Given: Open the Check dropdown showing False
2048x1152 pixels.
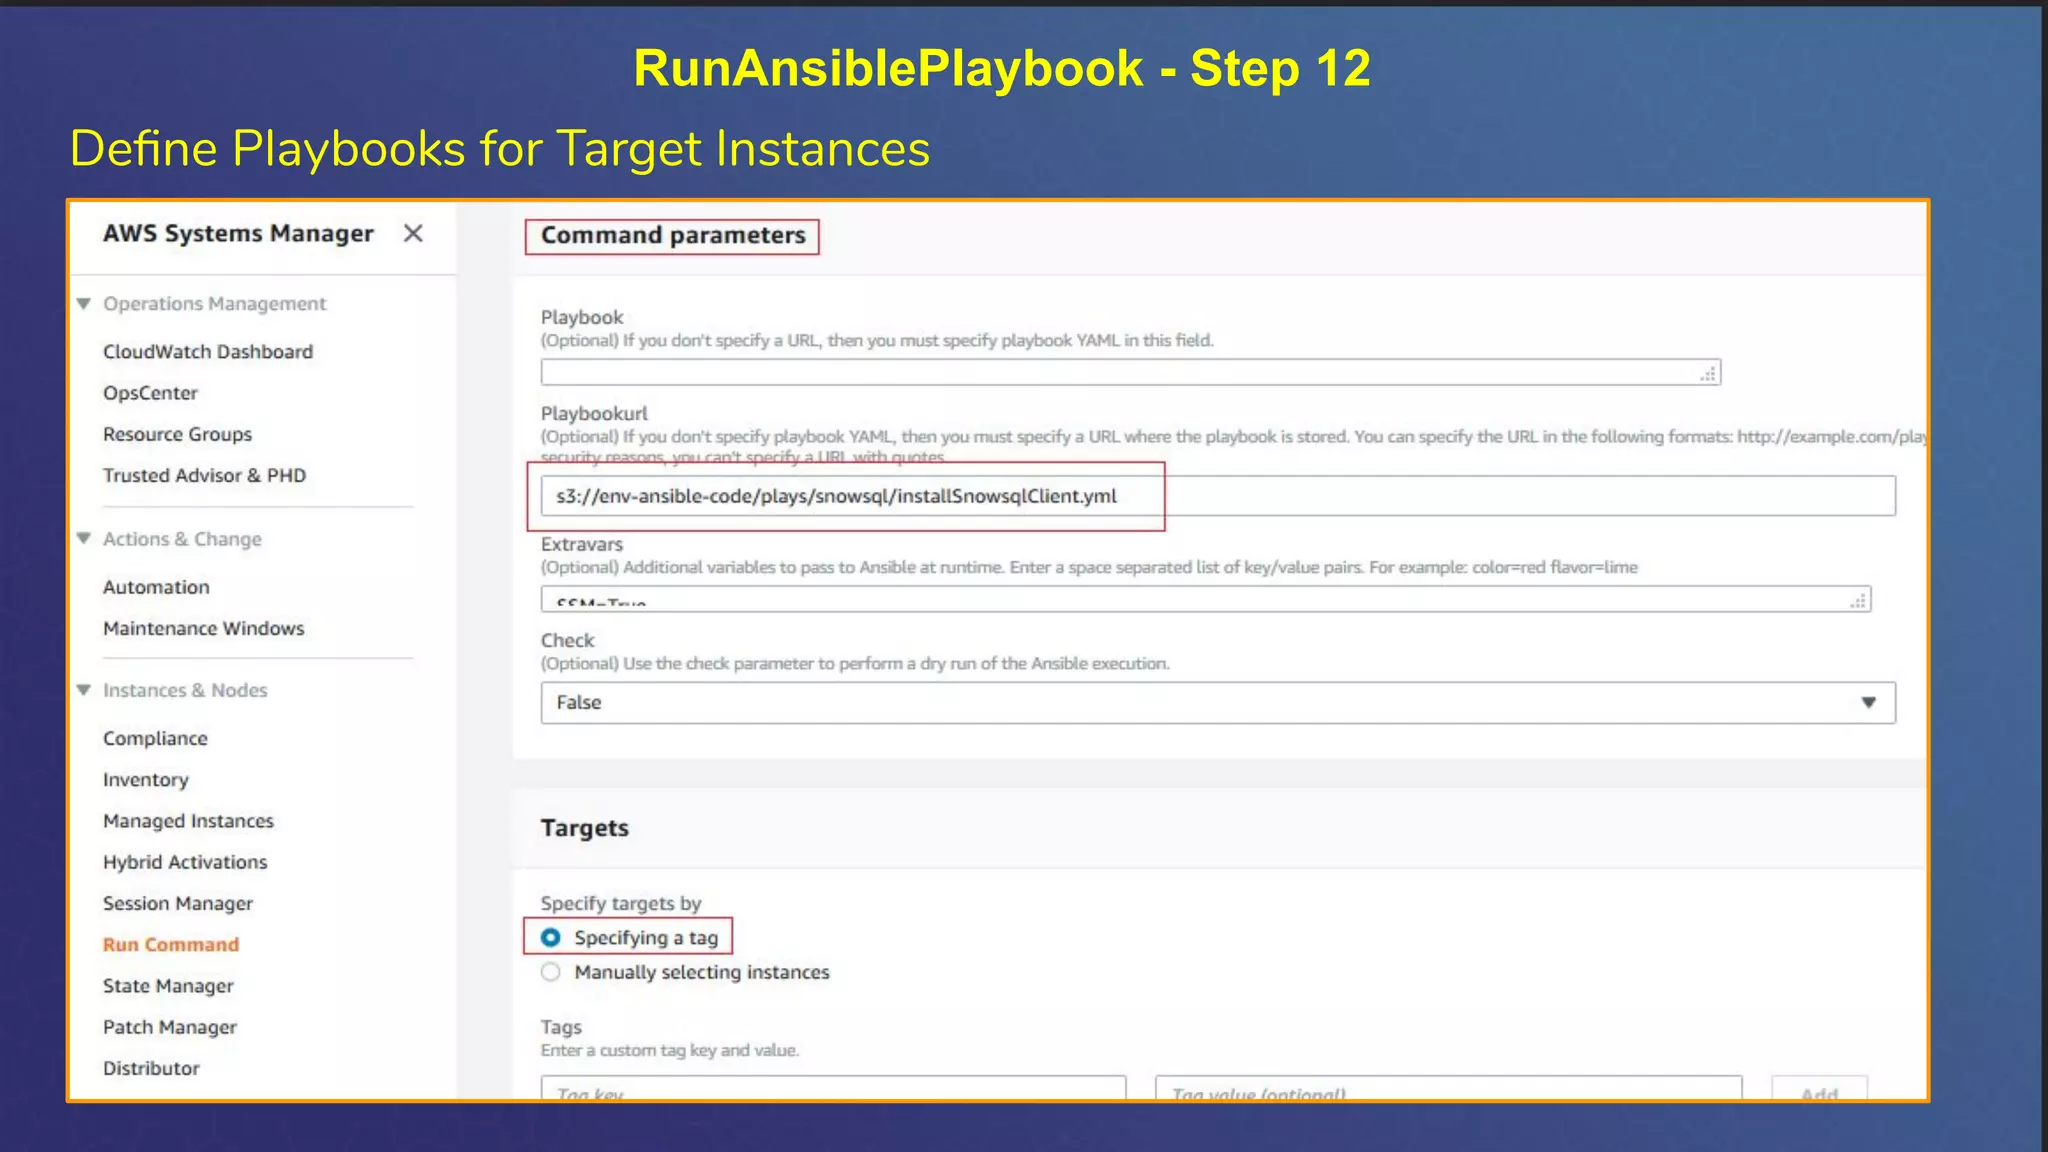Looking at the screenshot, I should (x=1218, y=703).
